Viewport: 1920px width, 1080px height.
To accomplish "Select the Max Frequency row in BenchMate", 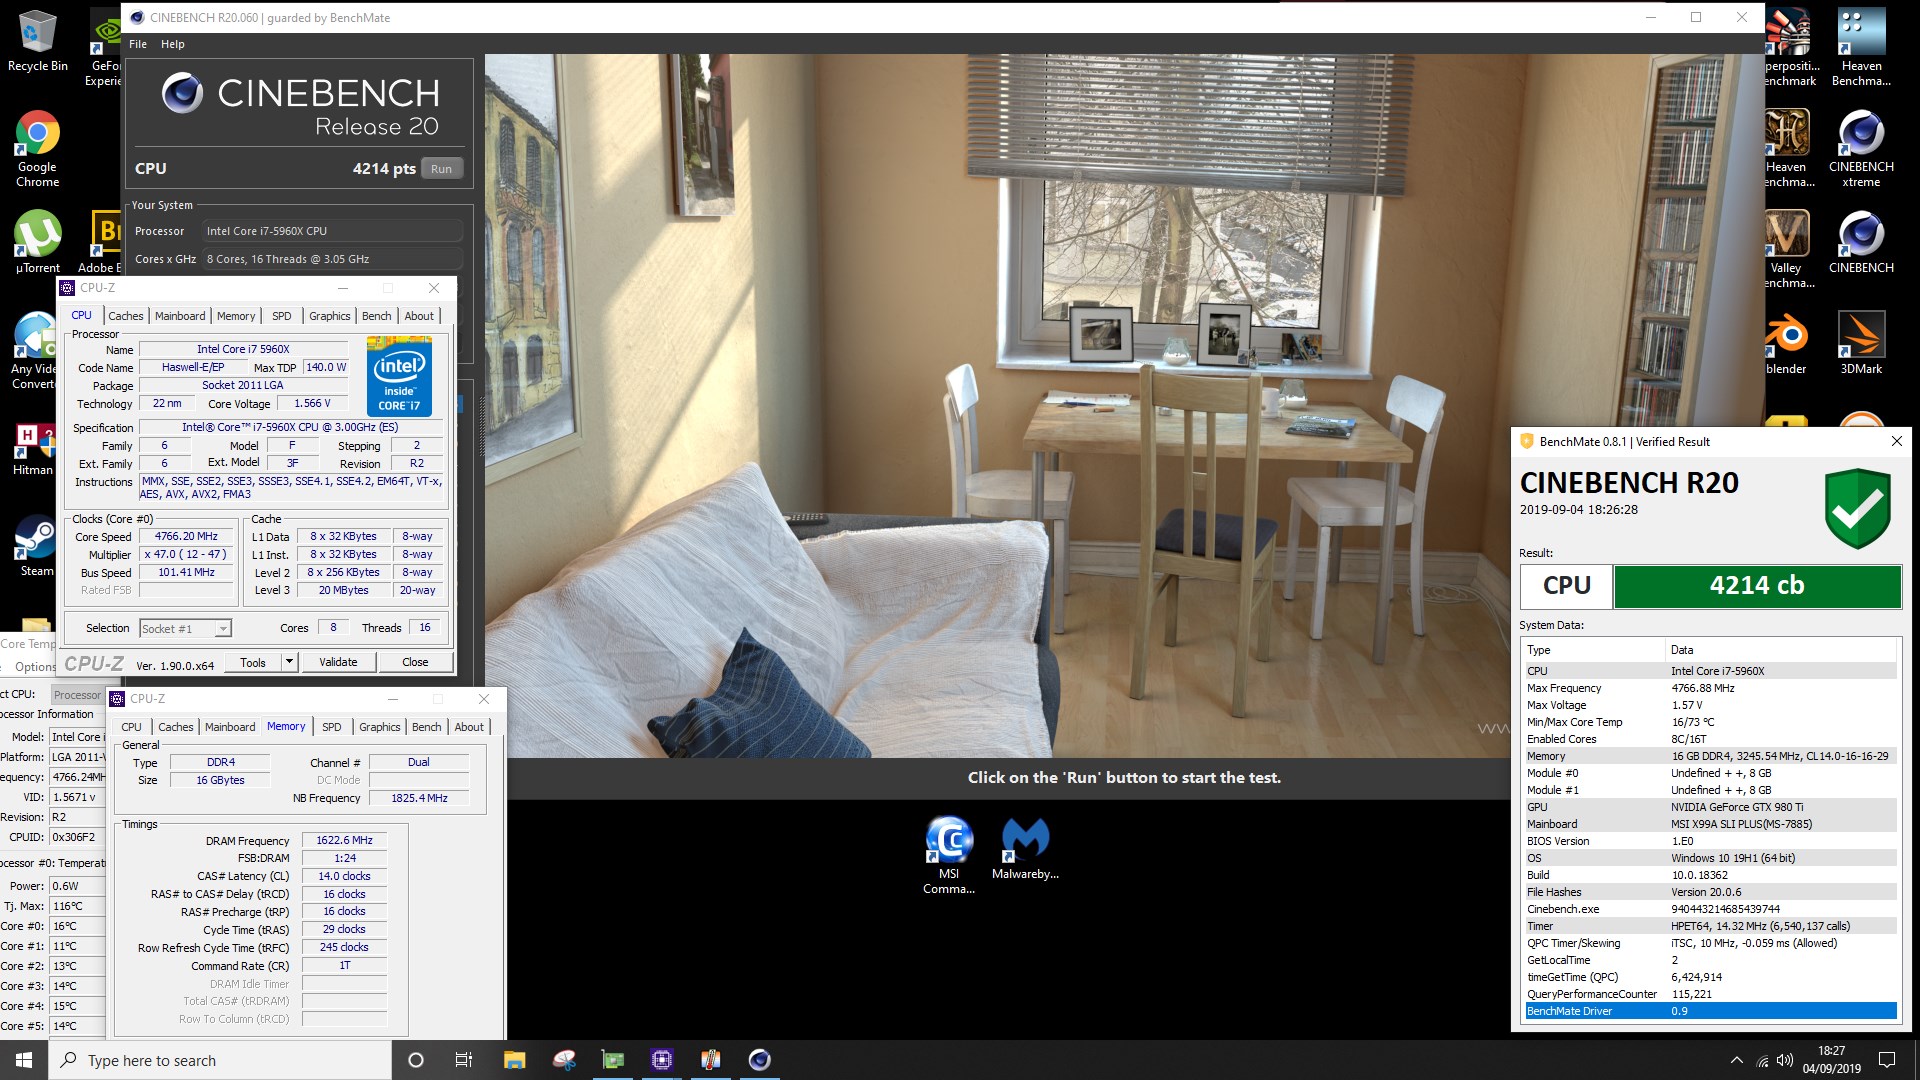I will pos(1710,688).
